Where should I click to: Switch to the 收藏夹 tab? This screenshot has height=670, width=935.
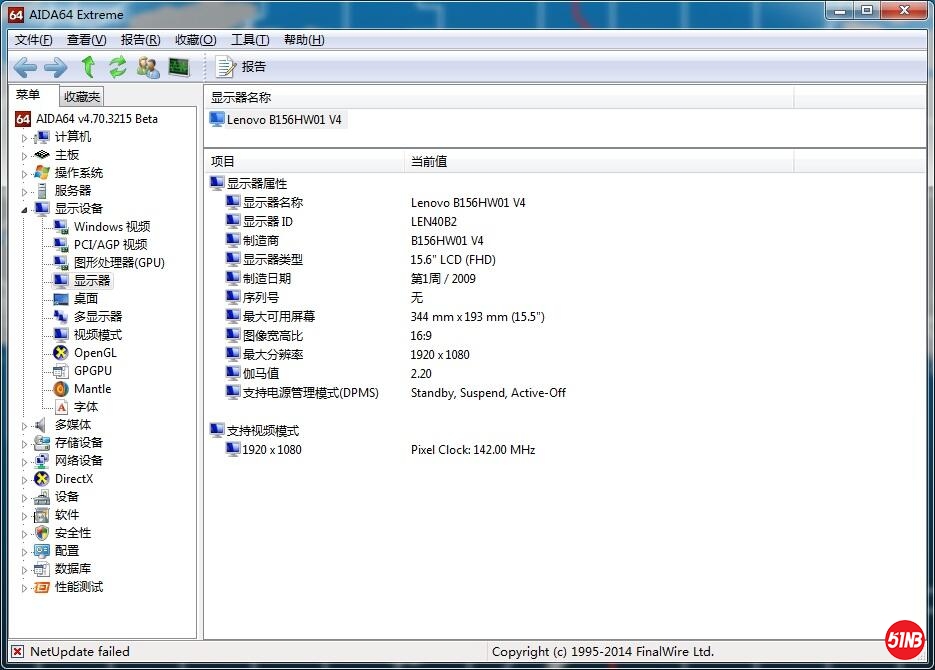[x=82, y=97]
